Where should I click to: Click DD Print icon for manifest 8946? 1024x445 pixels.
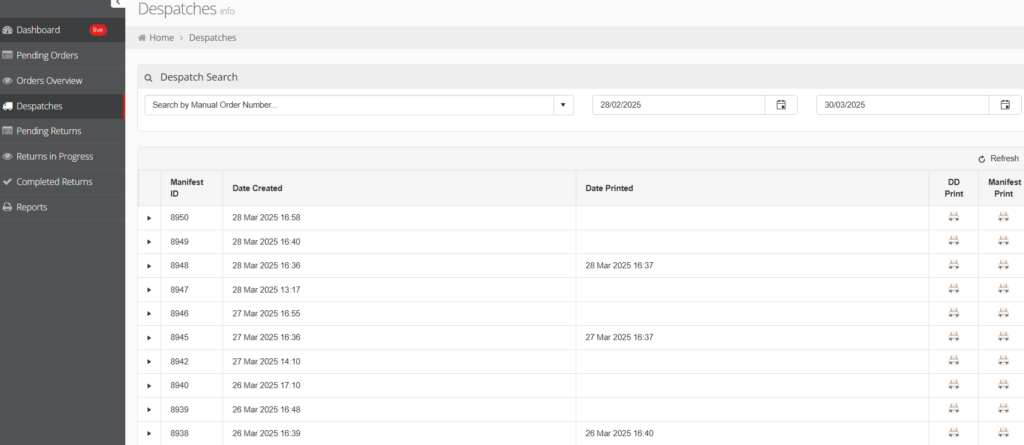[953, 313]
